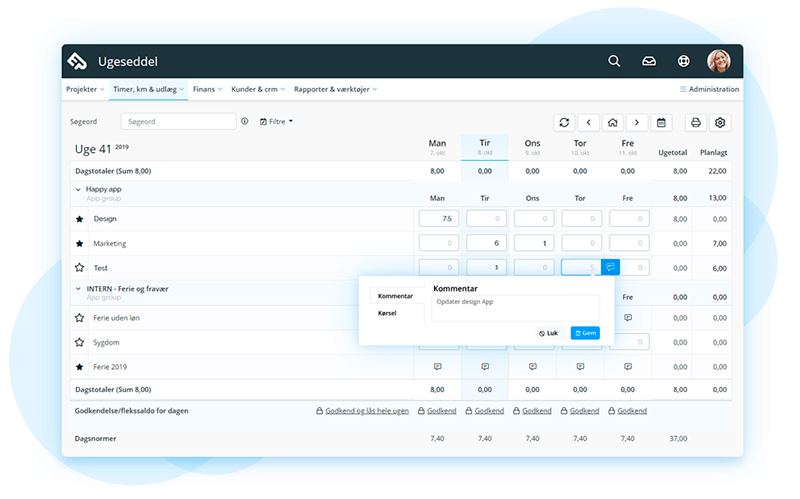Open Friday comment icon for Ferie 2019
Viewport: 800px width, 499px height.
628,367
